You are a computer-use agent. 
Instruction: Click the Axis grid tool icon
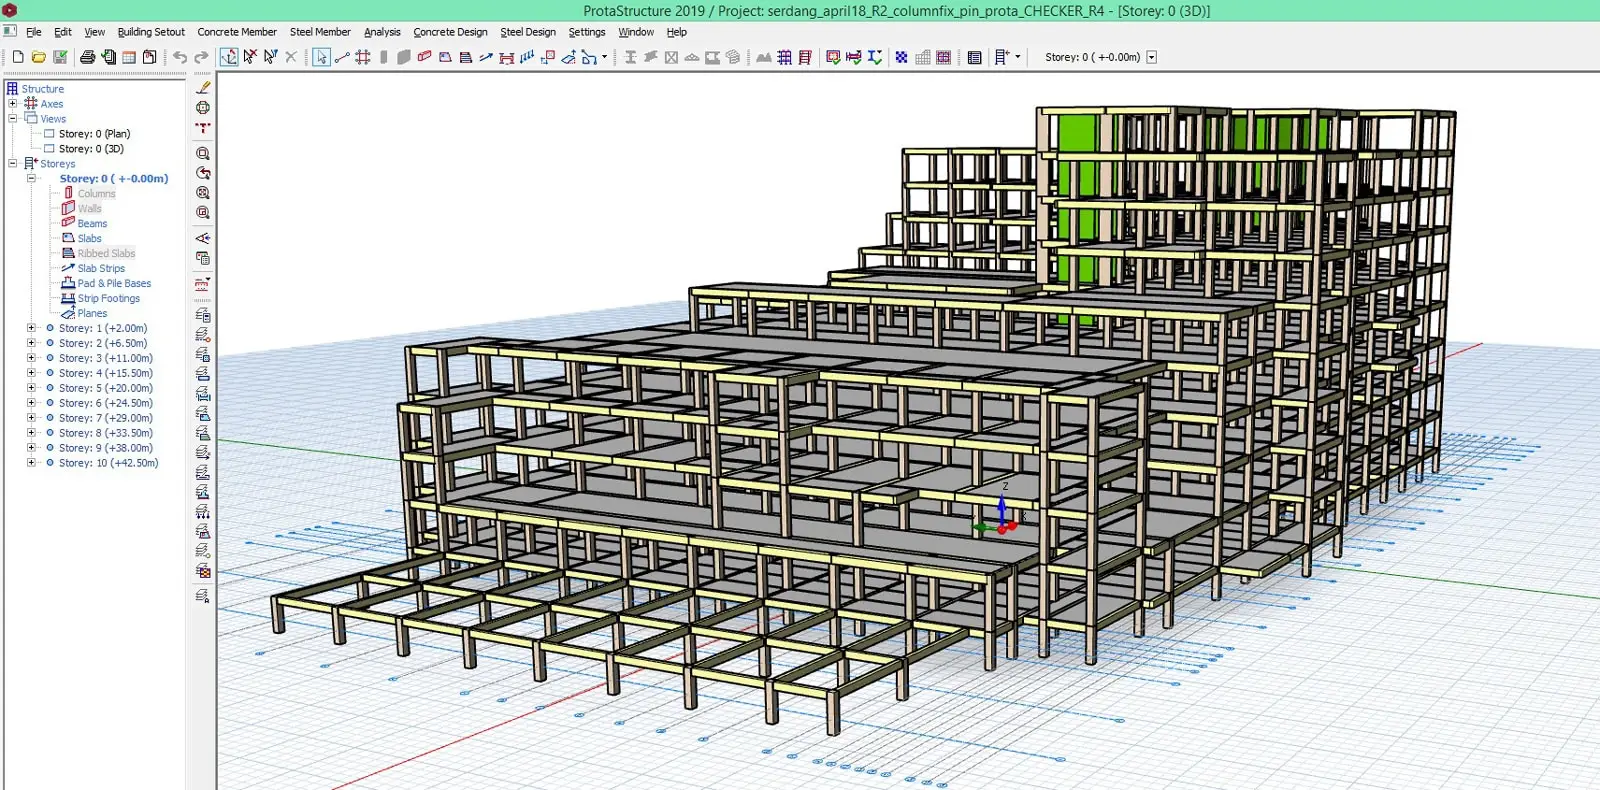point(363,57)
